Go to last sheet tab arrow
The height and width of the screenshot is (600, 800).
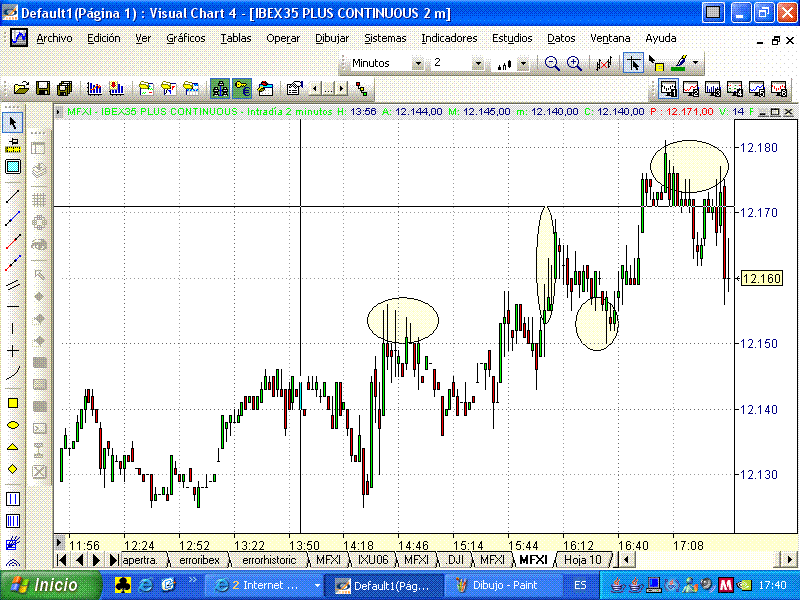point(114,560)
